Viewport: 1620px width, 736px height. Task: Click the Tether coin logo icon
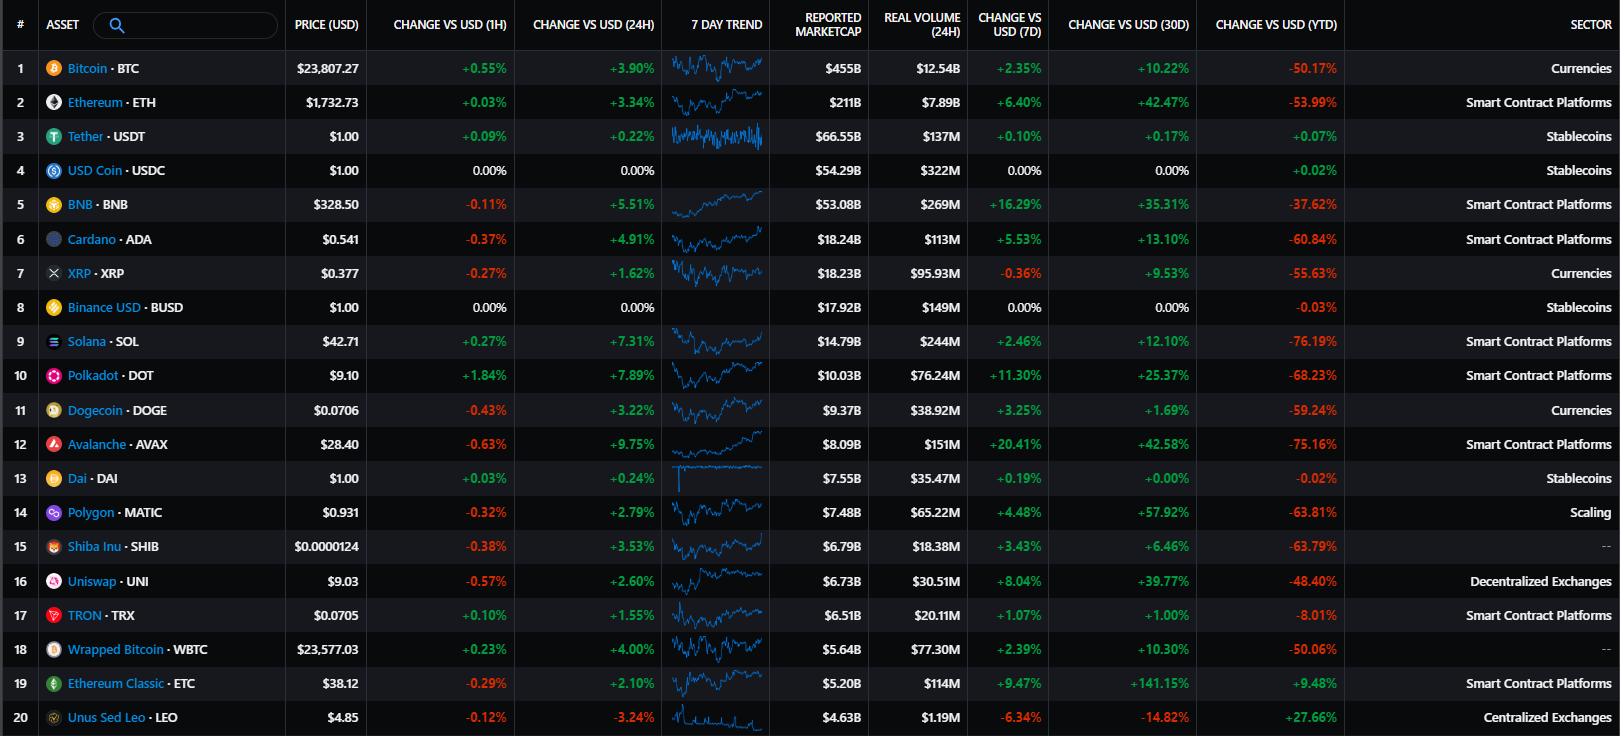click(x=54, y=137)
